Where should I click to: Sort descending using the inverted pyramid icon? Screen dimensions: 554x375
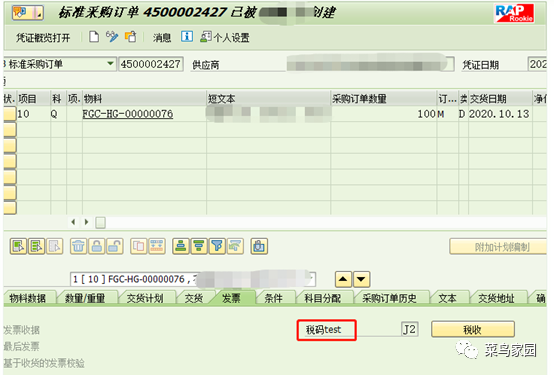tap(199, 246)
